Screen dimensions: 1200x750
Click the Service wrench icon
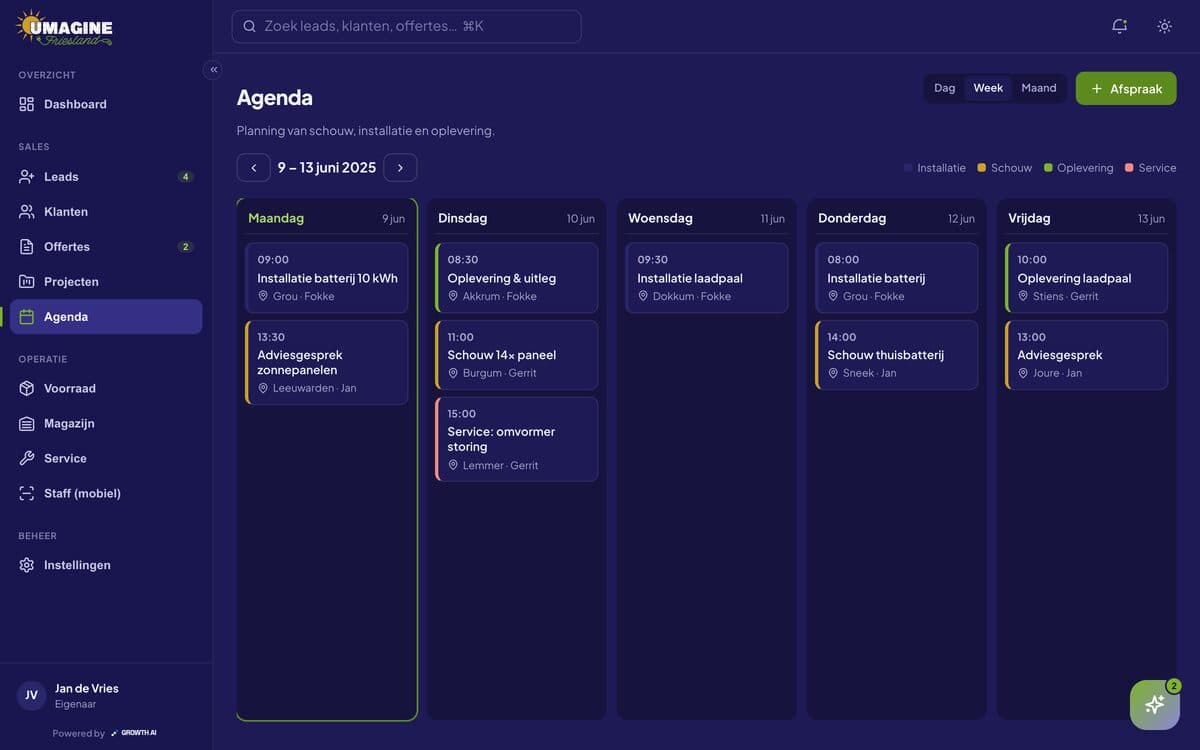click(x=27, y=458)
